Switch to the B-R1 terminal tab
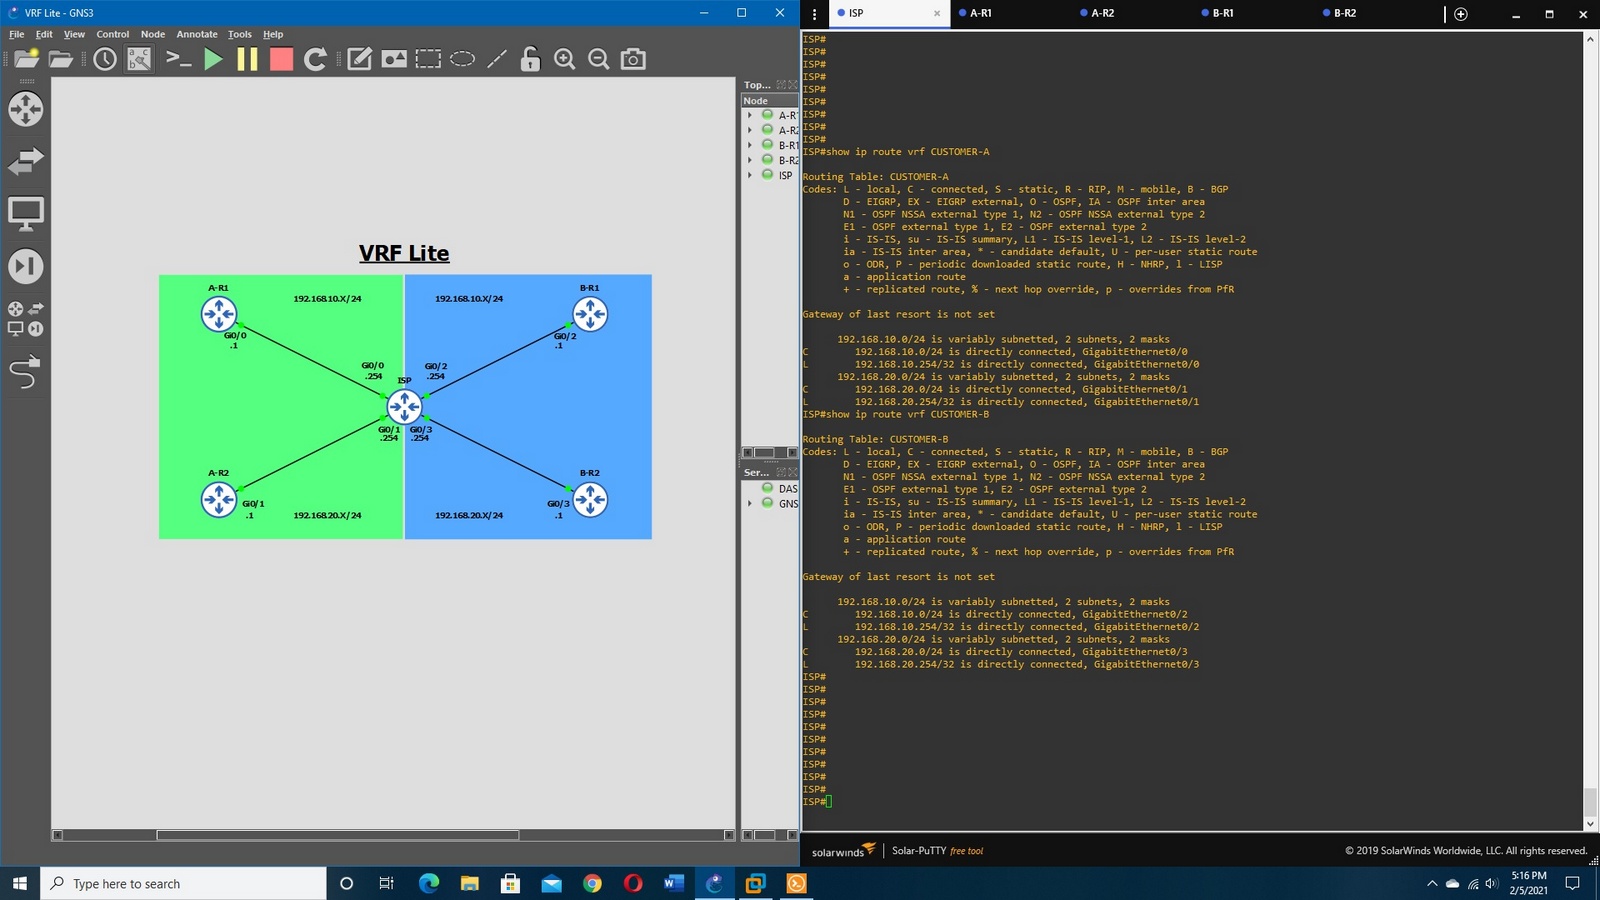 pos(1222,13)
